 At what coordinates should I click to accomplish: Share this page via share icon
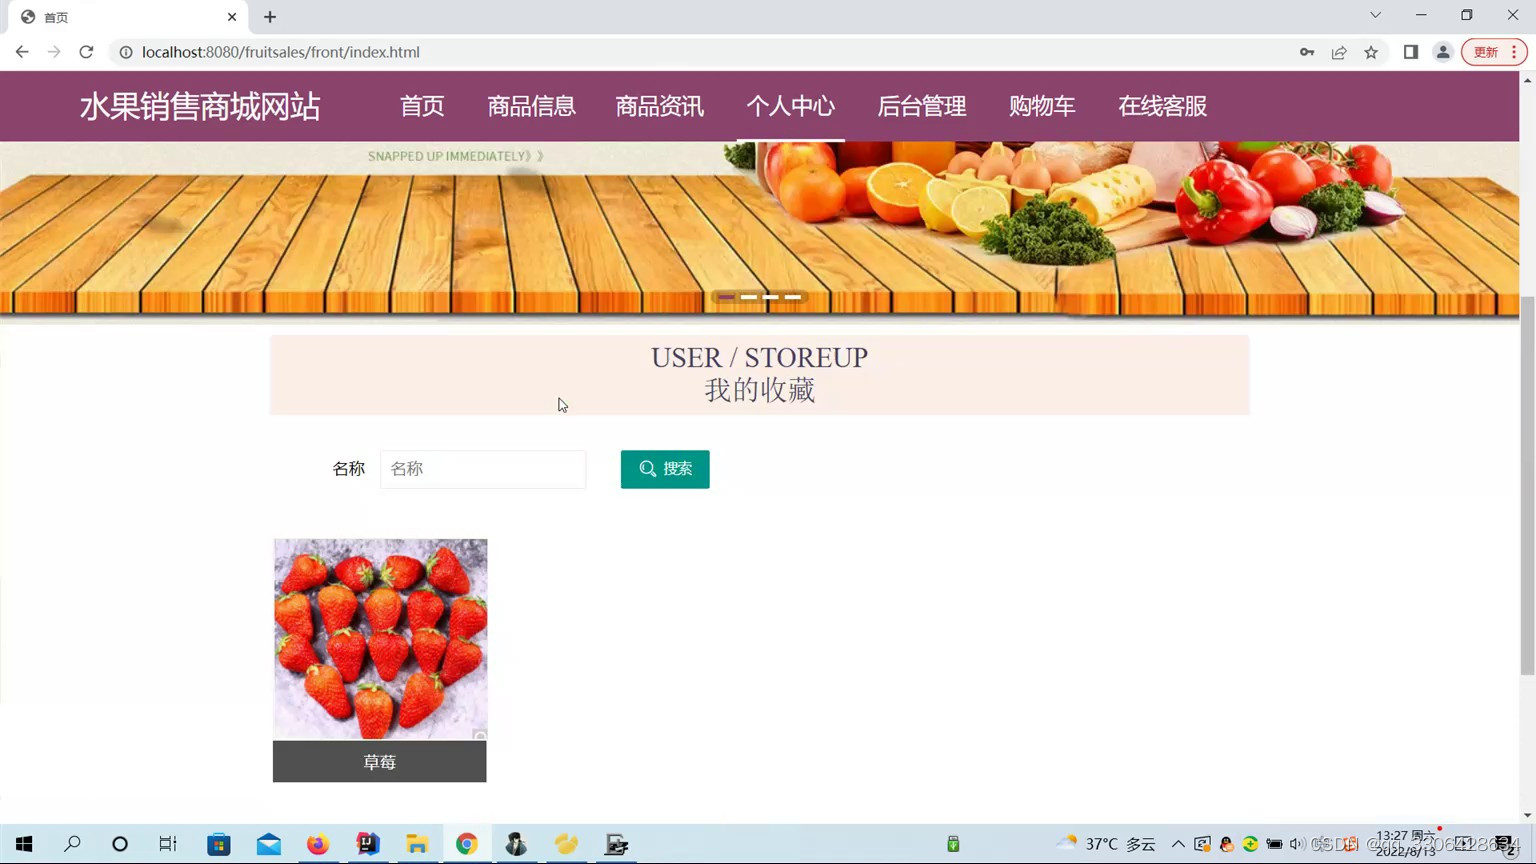coord(1339,52)
